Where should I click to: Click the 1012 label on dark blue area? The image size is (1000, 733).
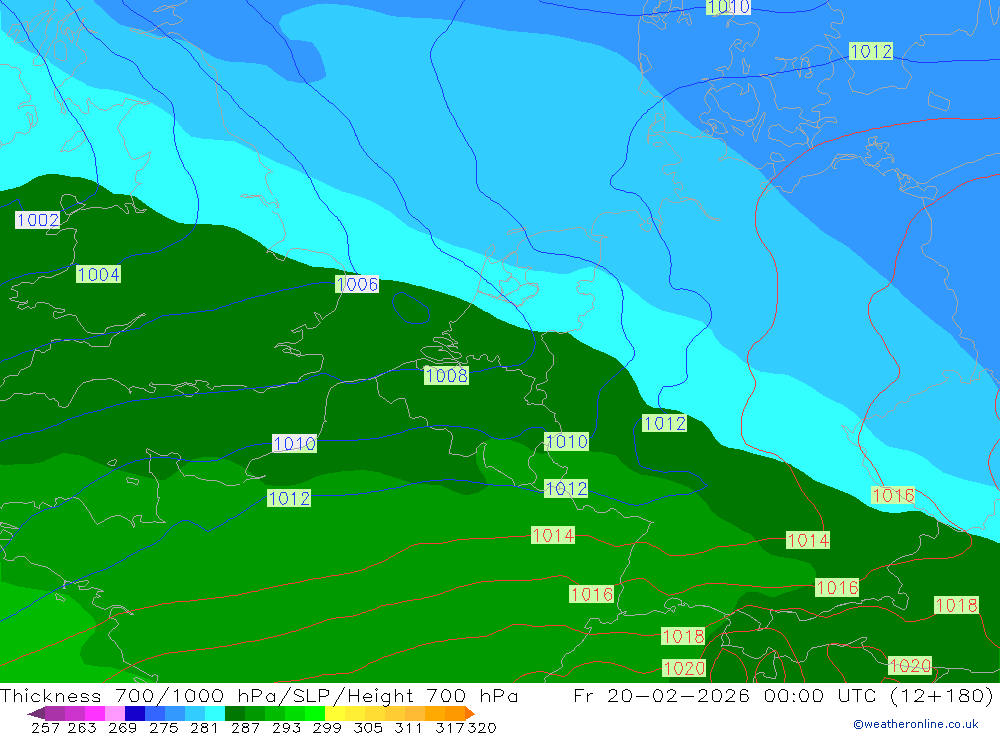pos(871,51)
